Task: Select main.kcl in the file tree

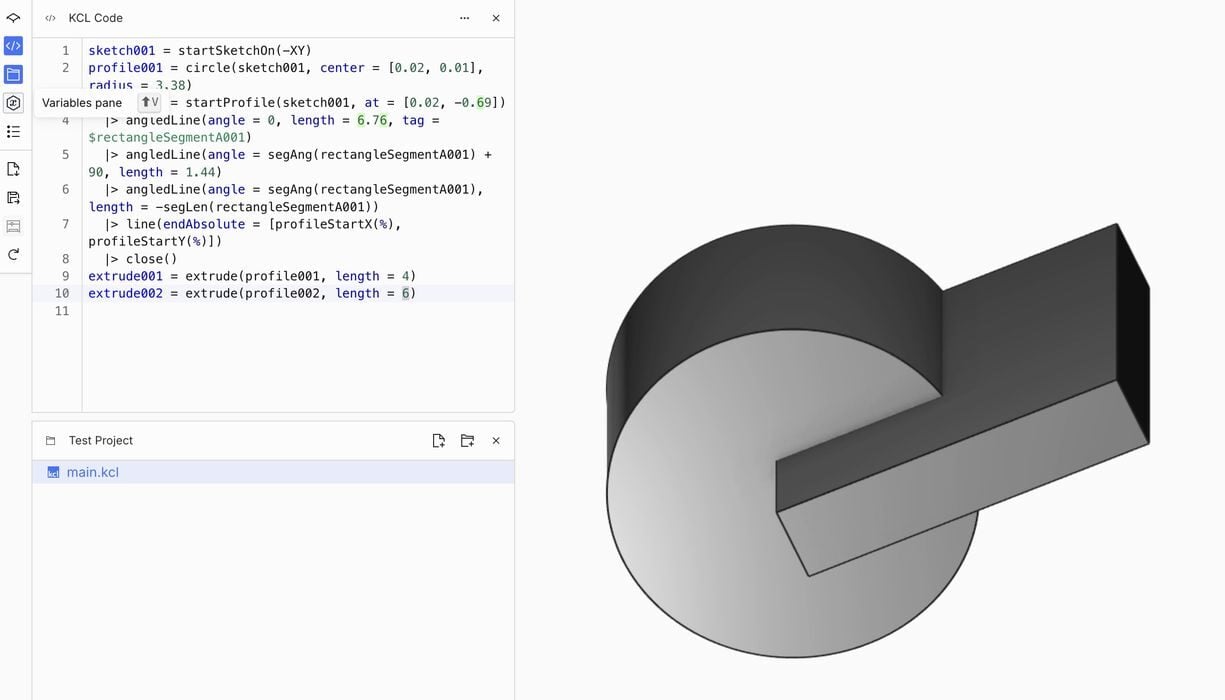Action: [x=92, y=472]
